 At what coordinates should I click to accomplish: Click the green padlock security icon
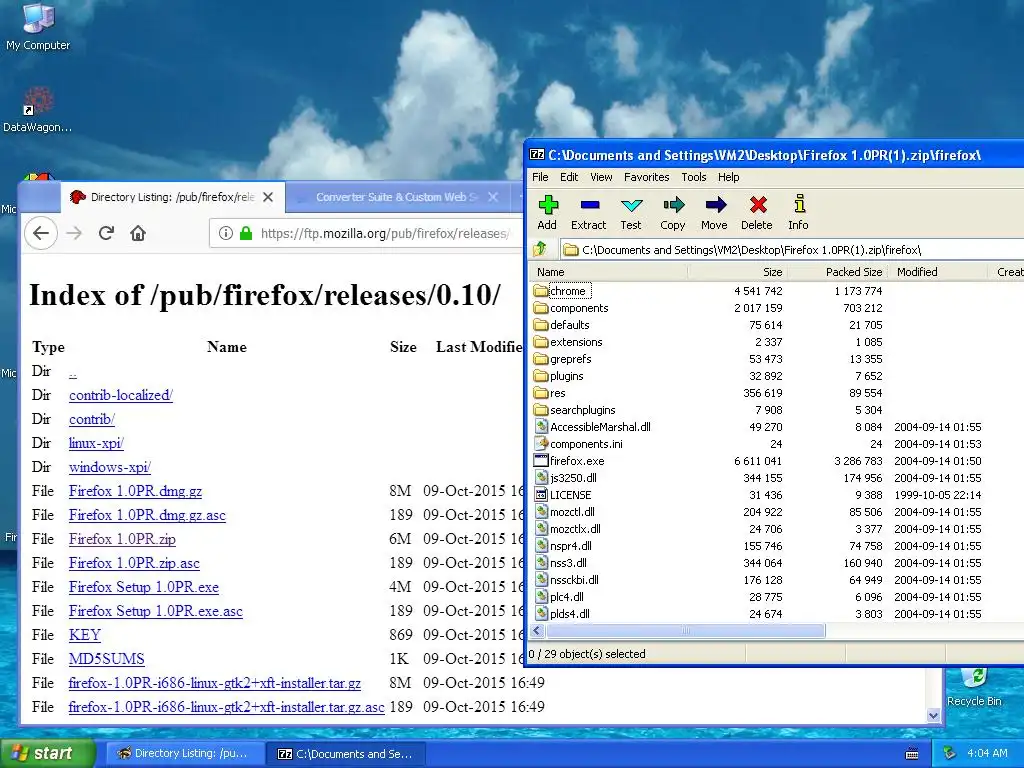point(246,233)
